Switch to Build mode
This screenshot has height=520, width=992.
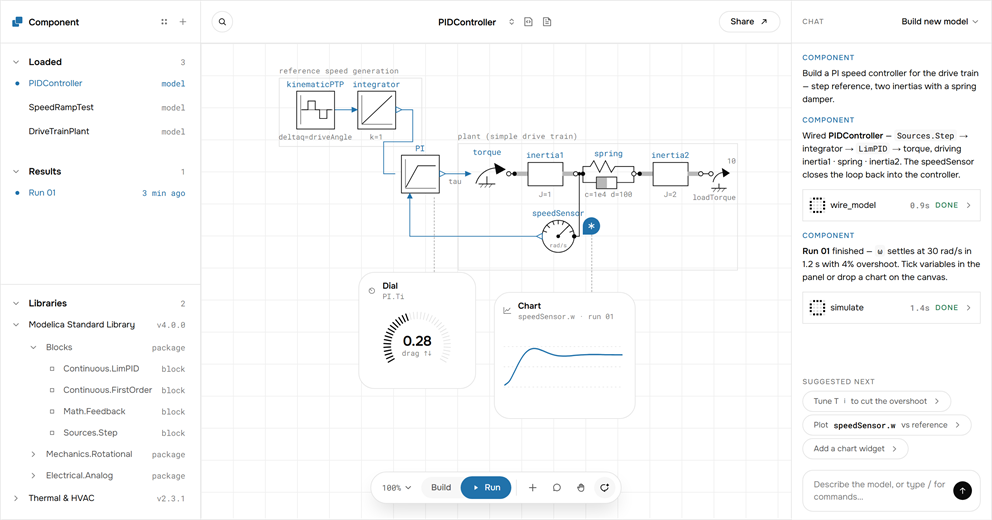click(x=441, y=488)
